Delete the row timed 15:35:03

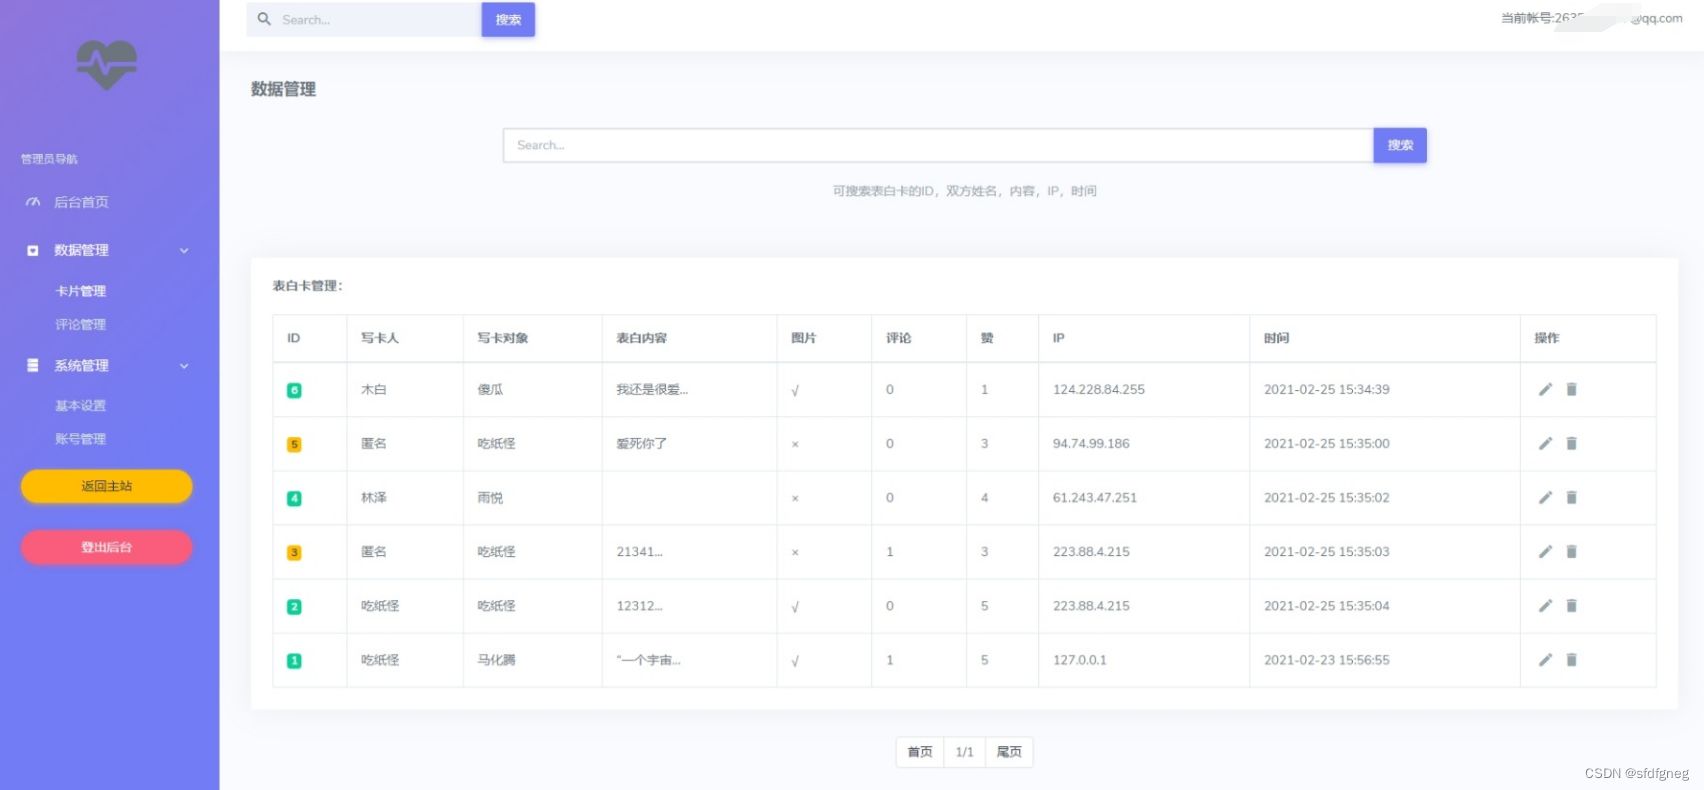(x=1571, y=551)
